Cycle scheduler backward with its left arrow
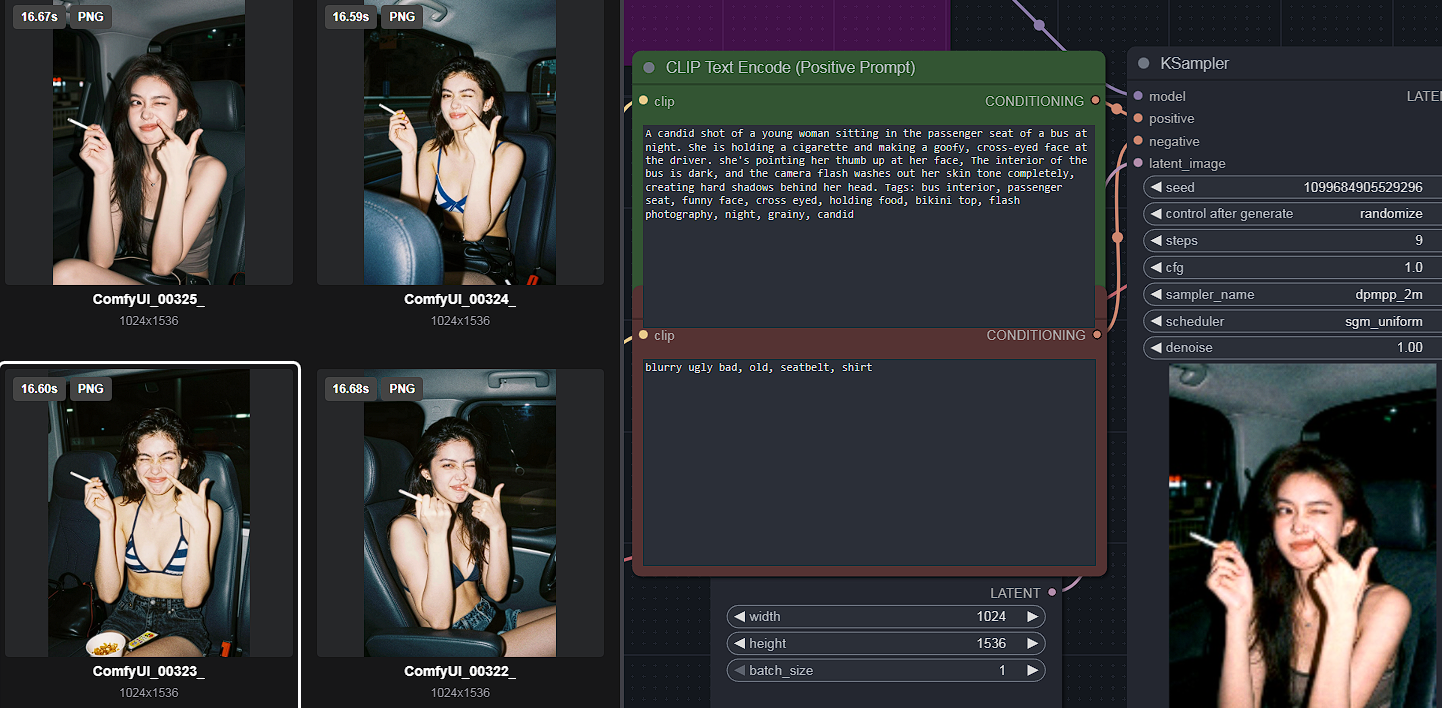This screenshot has height=708, width=1442. [x=1156, y=321]
